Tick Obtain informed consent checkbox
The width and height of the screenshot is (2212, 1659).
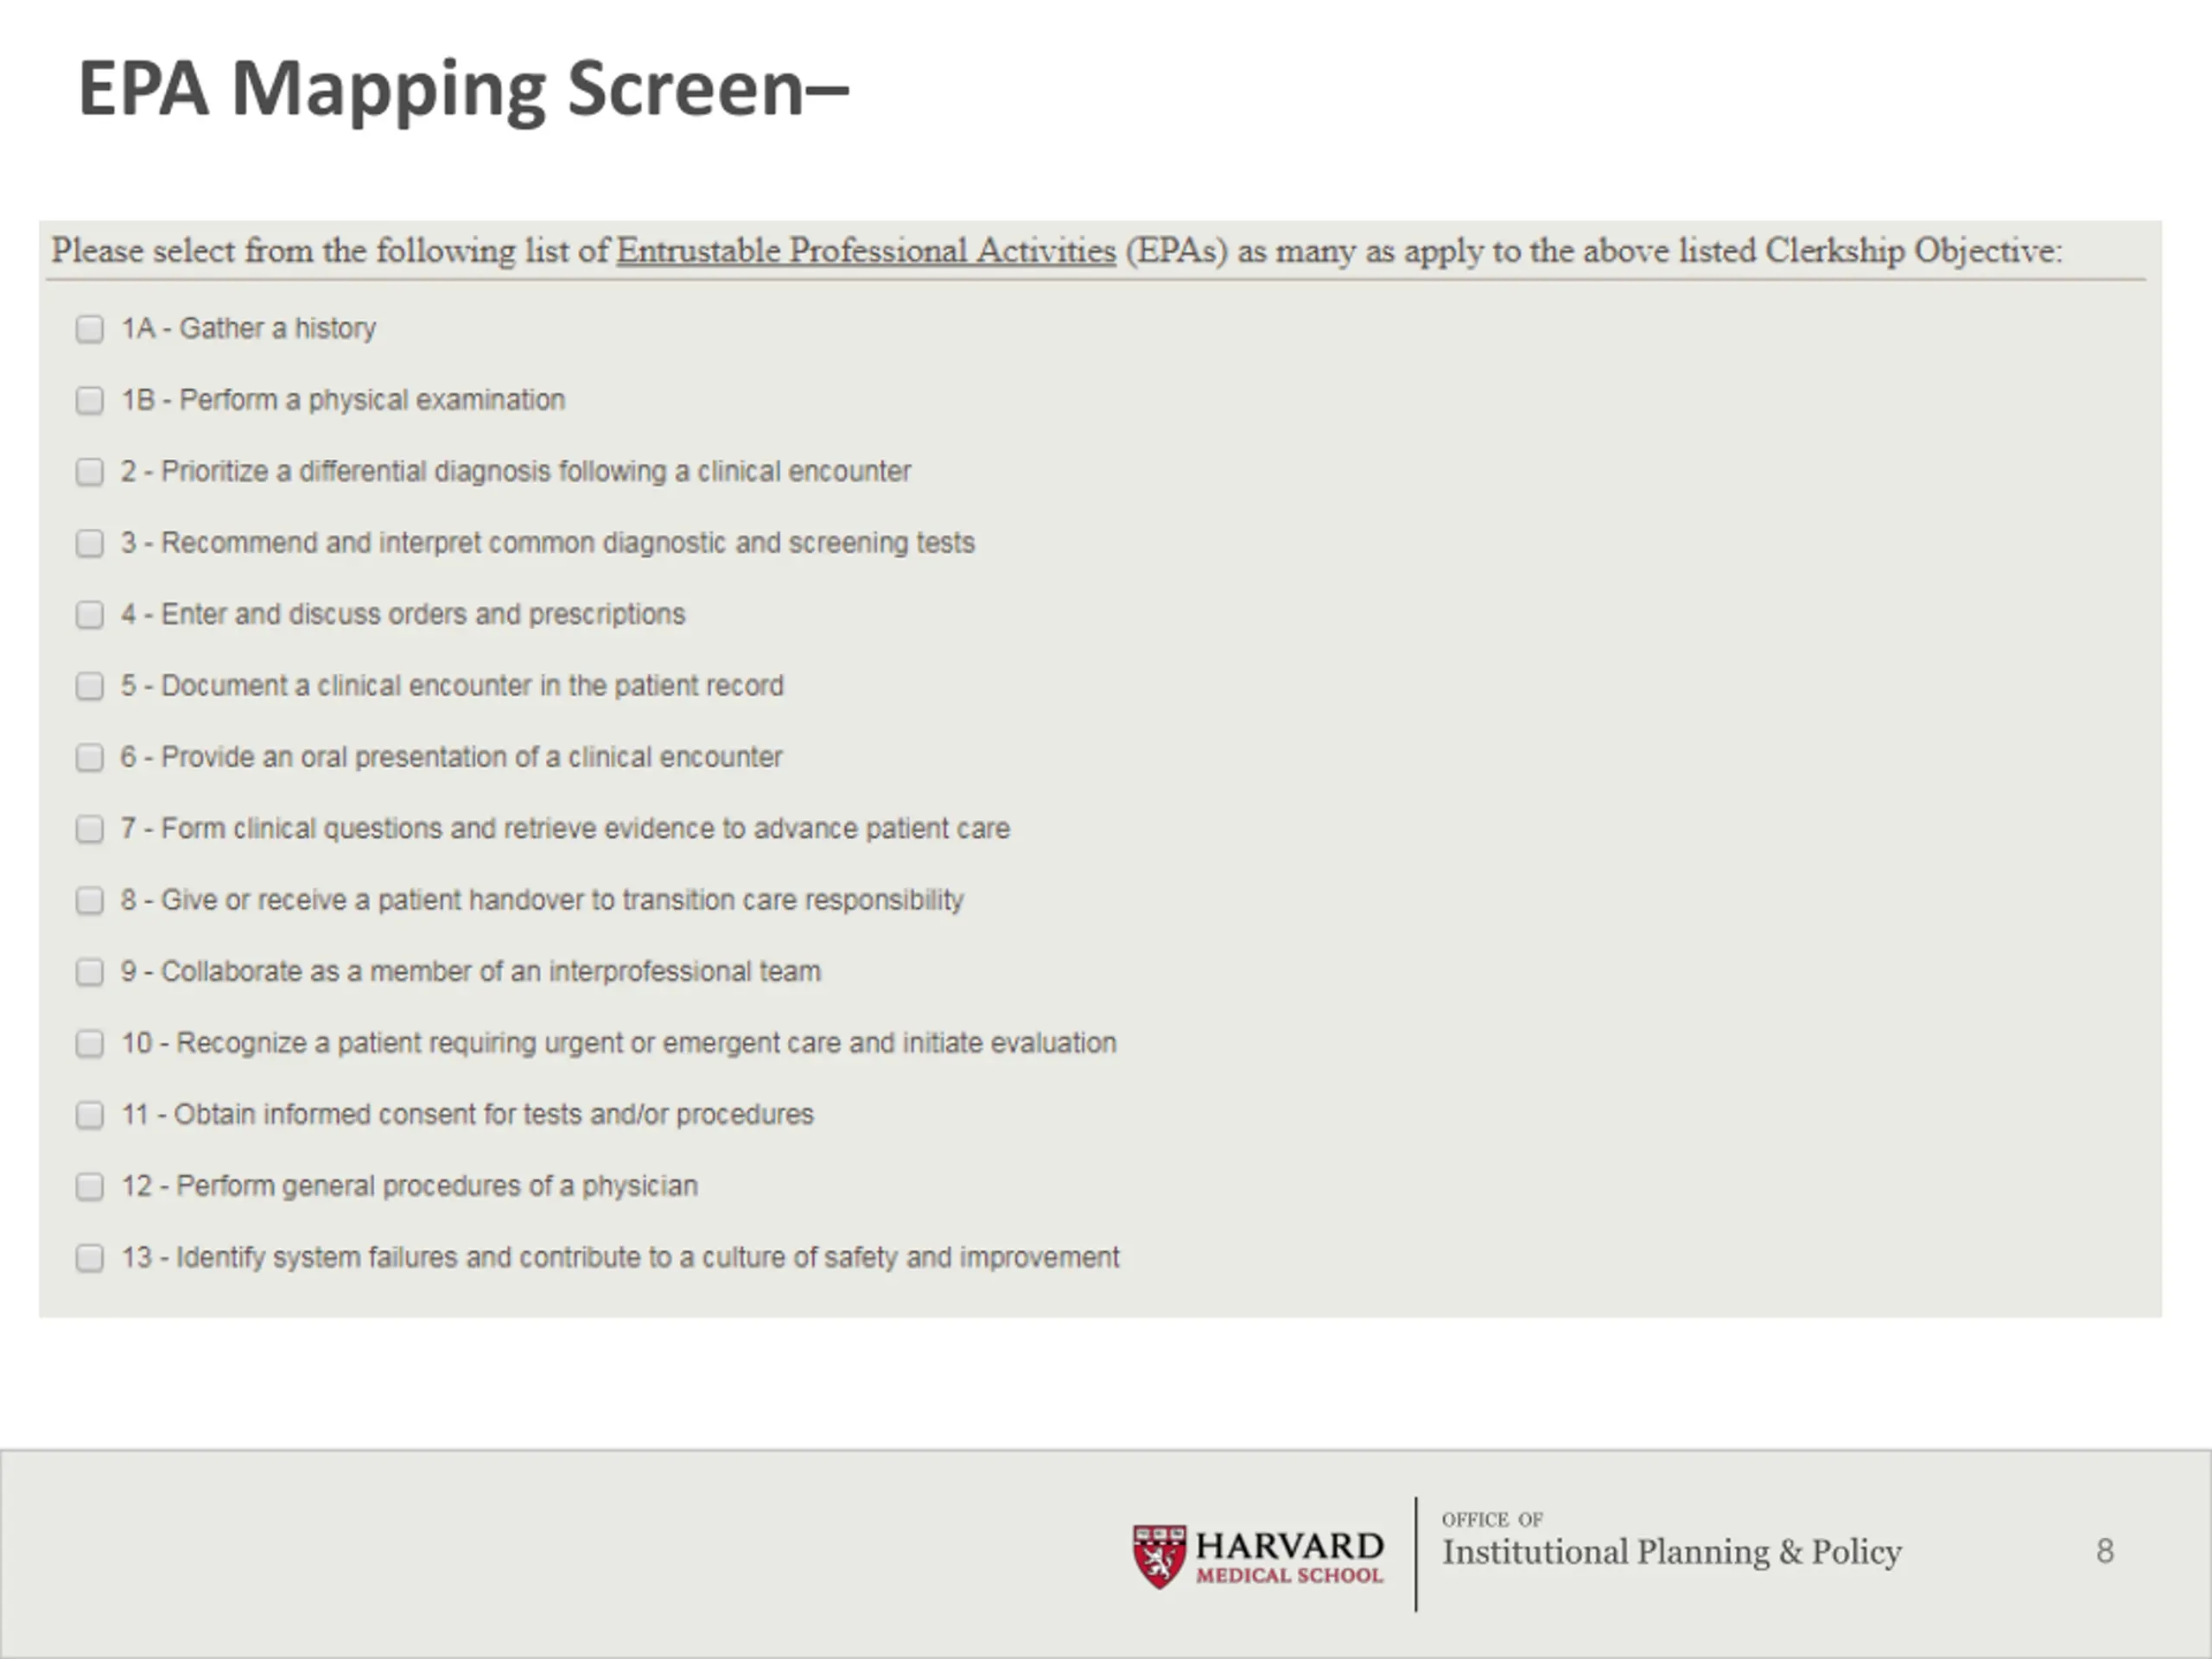(x=90, y=1115)
